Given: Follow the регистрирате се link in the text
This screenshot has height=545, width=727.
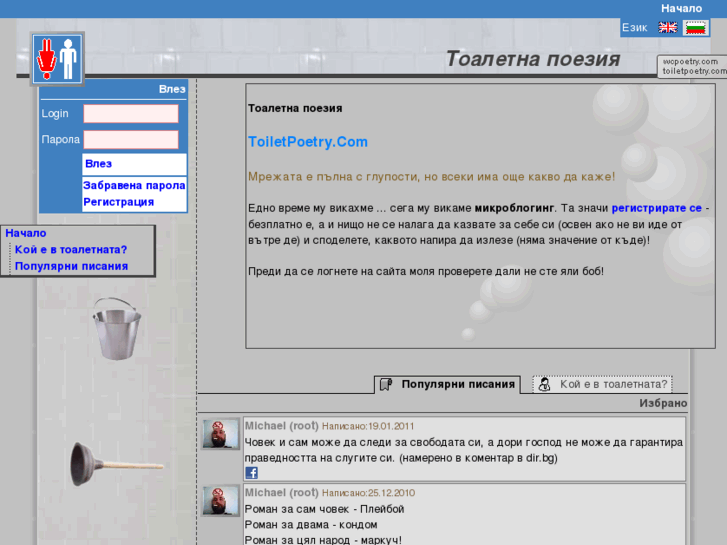Looking at the screenshot, I should pos(657,208).
